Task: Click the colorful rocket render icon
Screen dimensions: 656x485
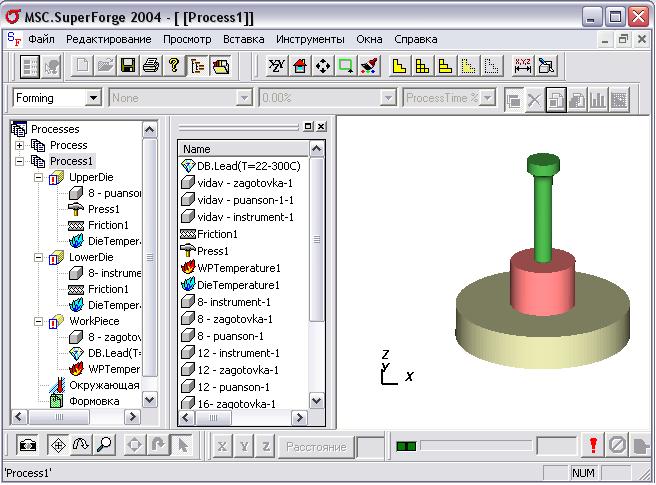Action: tap(369, 66)
